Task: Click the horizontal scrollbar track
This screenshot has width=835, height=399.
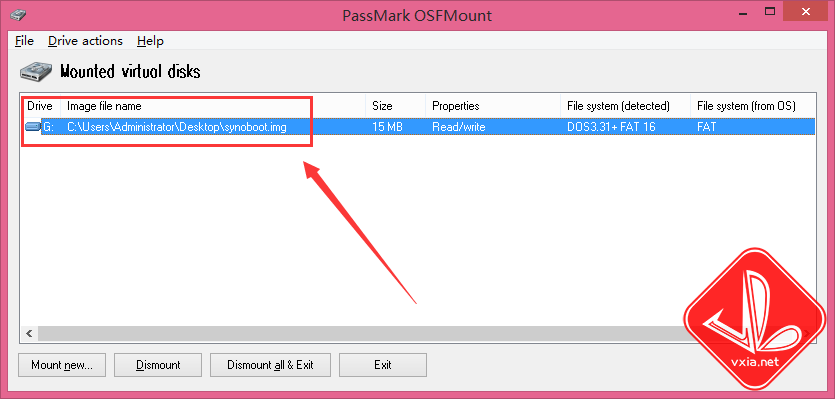Action: point(362,333)
